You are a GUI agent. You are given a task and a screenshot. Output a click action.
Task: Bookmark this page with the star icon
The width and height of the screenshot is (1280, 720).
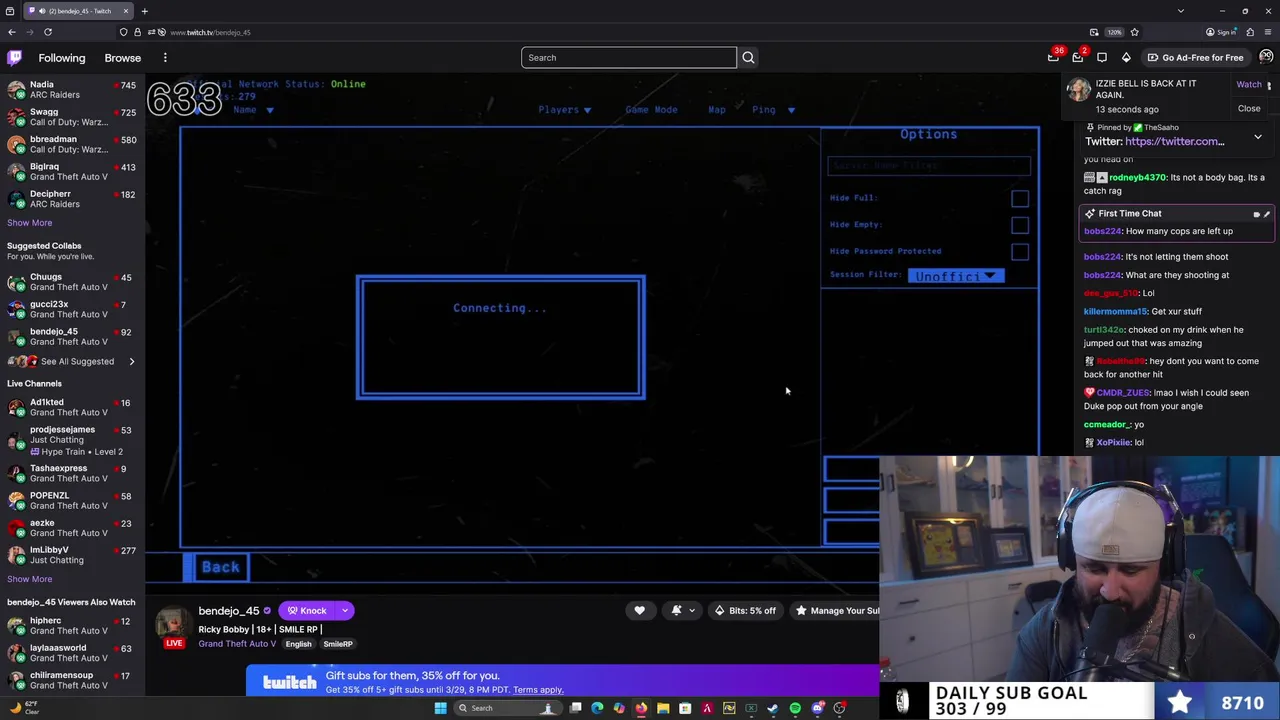pos(1134,32)
